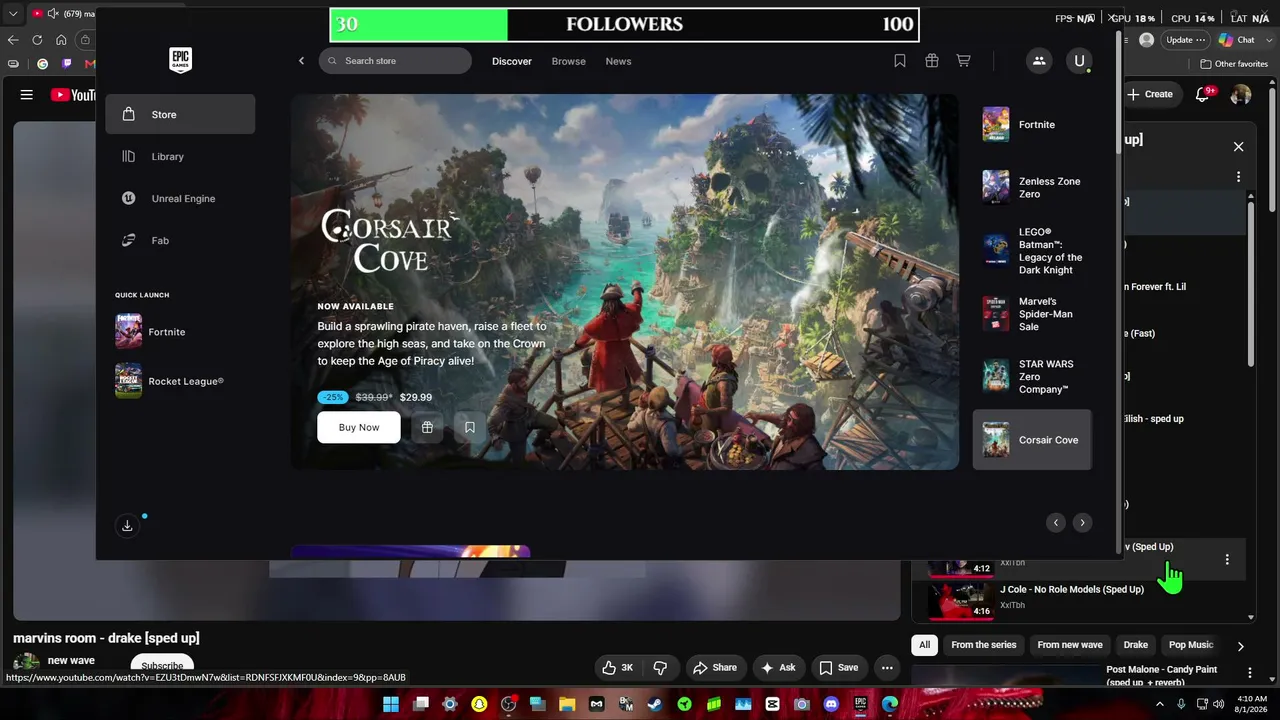
Task: Add Corsair Cove to wishlist
Action: click(x=470, y=427)
